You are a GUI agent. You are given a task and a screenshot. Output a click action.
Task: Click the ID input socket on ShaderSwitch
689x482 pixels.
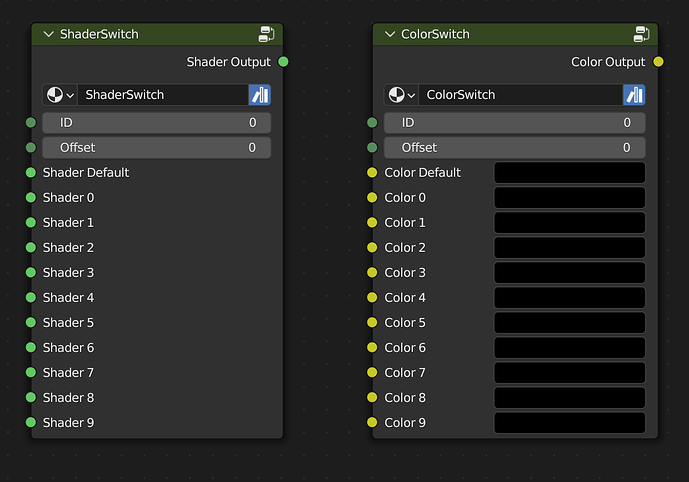31,123
